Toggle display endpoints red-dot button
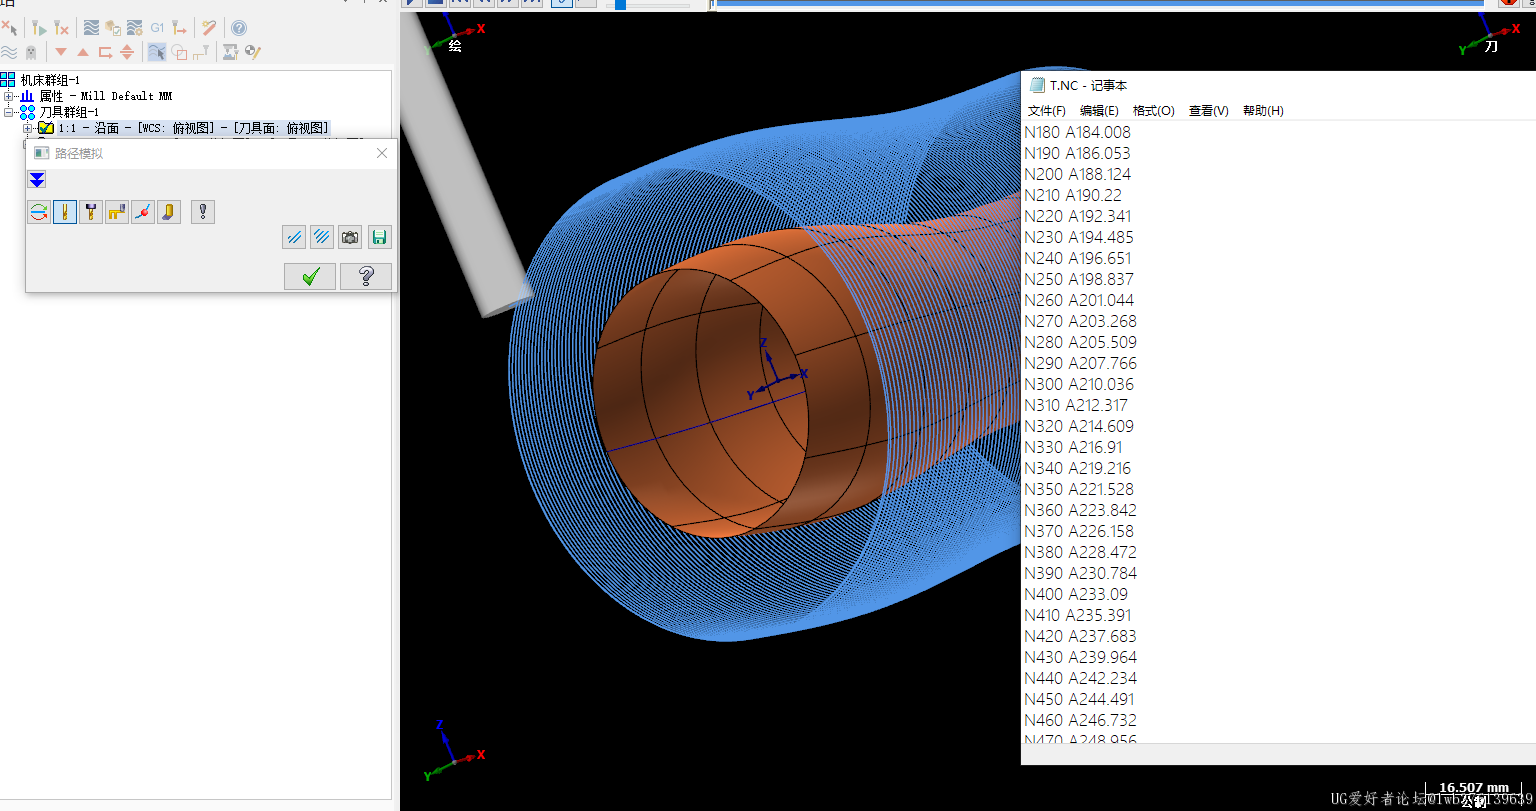The image size is (1536, 811). point(143,212)
